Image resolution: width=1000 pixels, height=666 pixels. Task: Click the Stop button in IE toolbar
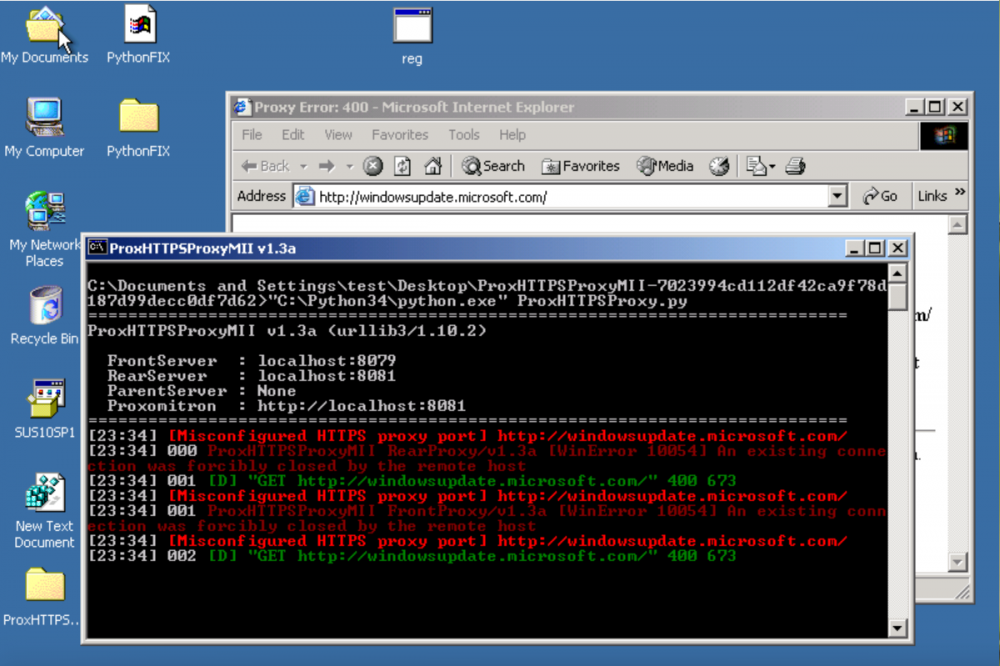click(x=373, y=166)
